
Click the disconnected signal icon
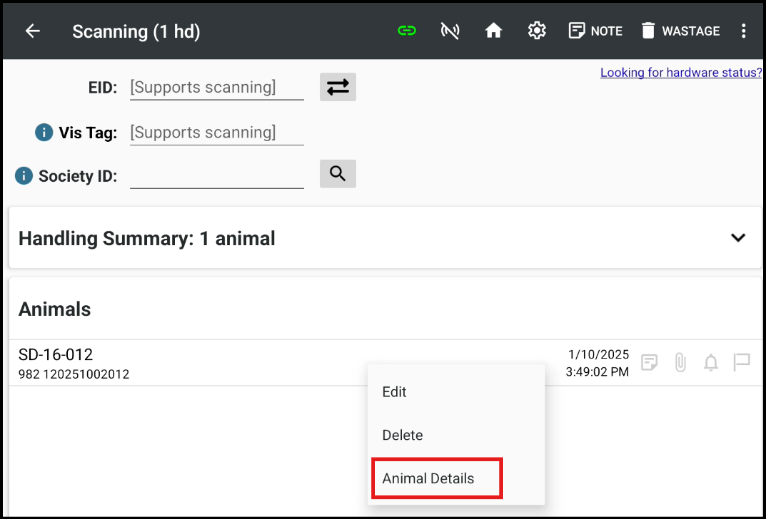(450, 31)
